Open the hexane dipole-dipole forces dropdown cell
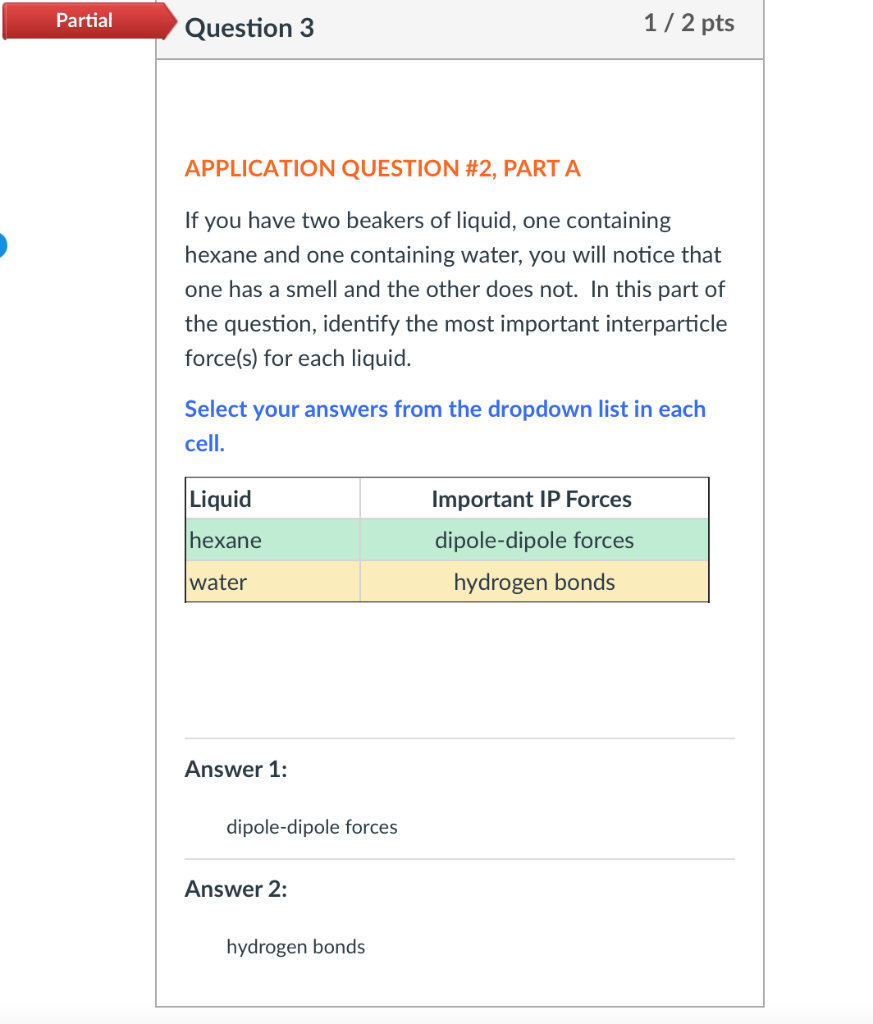Image resolution: width=873 pixels, height=1024 pixels. click(x=534, y=540)
